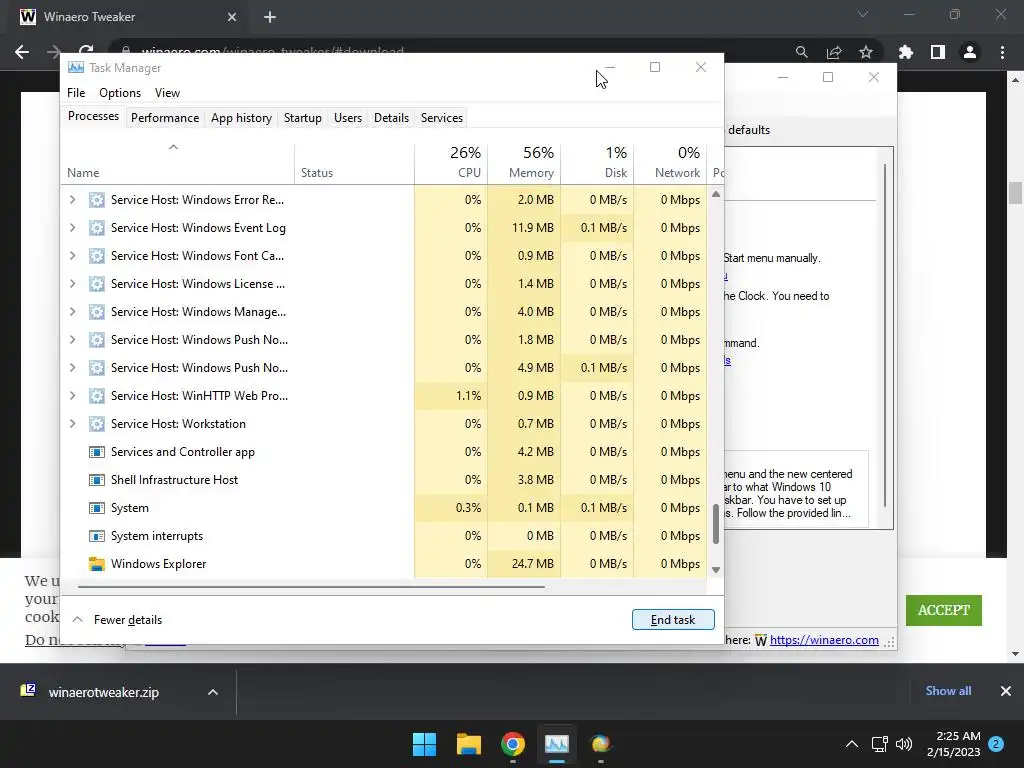Accept cookies with the ACCEPT button

click(x=944, y=611)
